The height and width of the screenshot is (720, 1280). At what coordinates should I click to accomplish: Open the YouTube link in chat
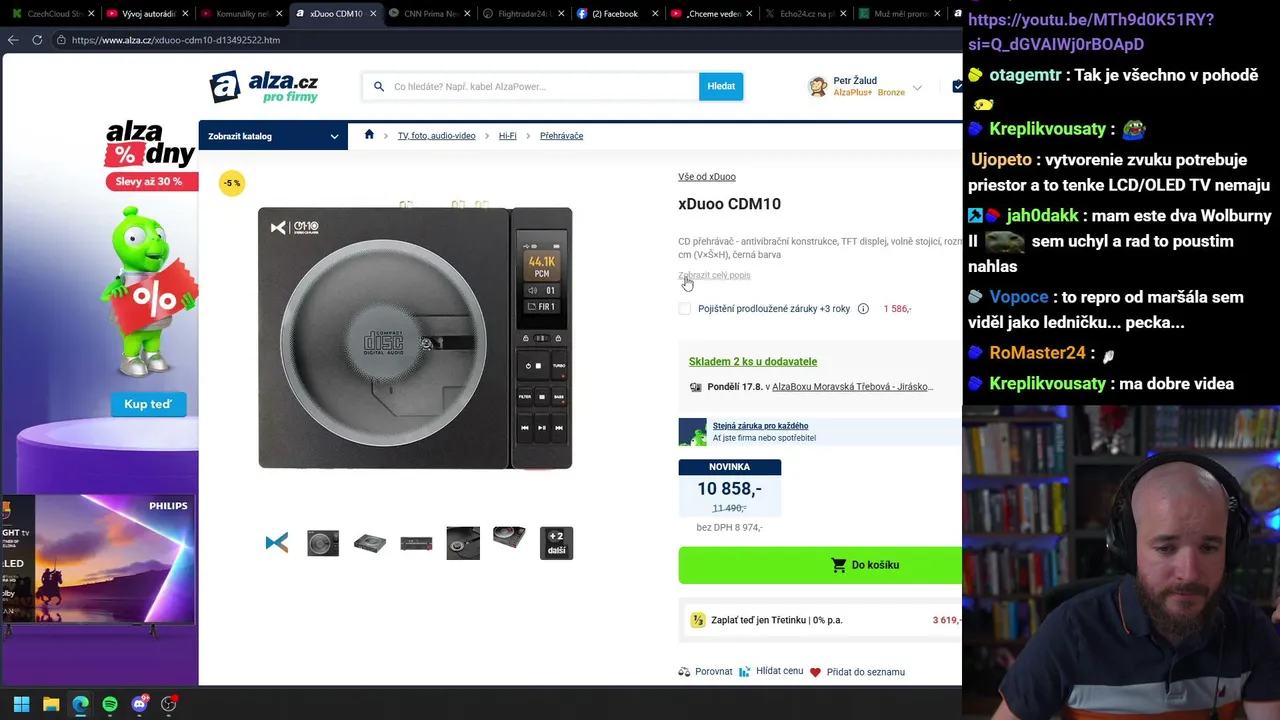coord(1091,32)
